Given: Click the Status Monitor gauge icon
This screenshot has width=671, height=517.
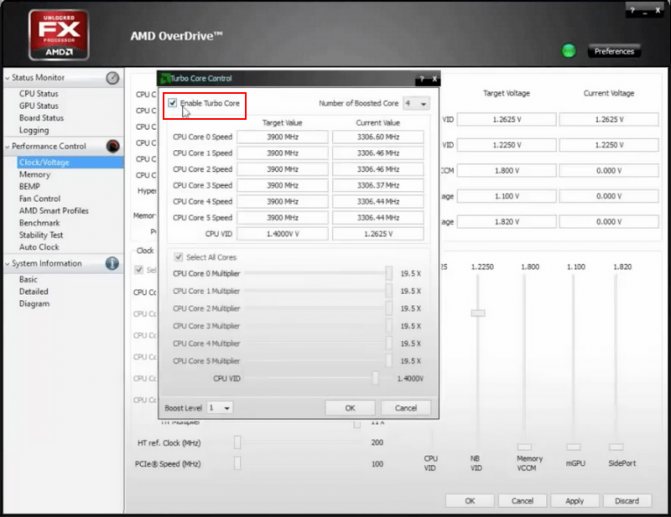Looking at the screenshot, I should (113, 78).
